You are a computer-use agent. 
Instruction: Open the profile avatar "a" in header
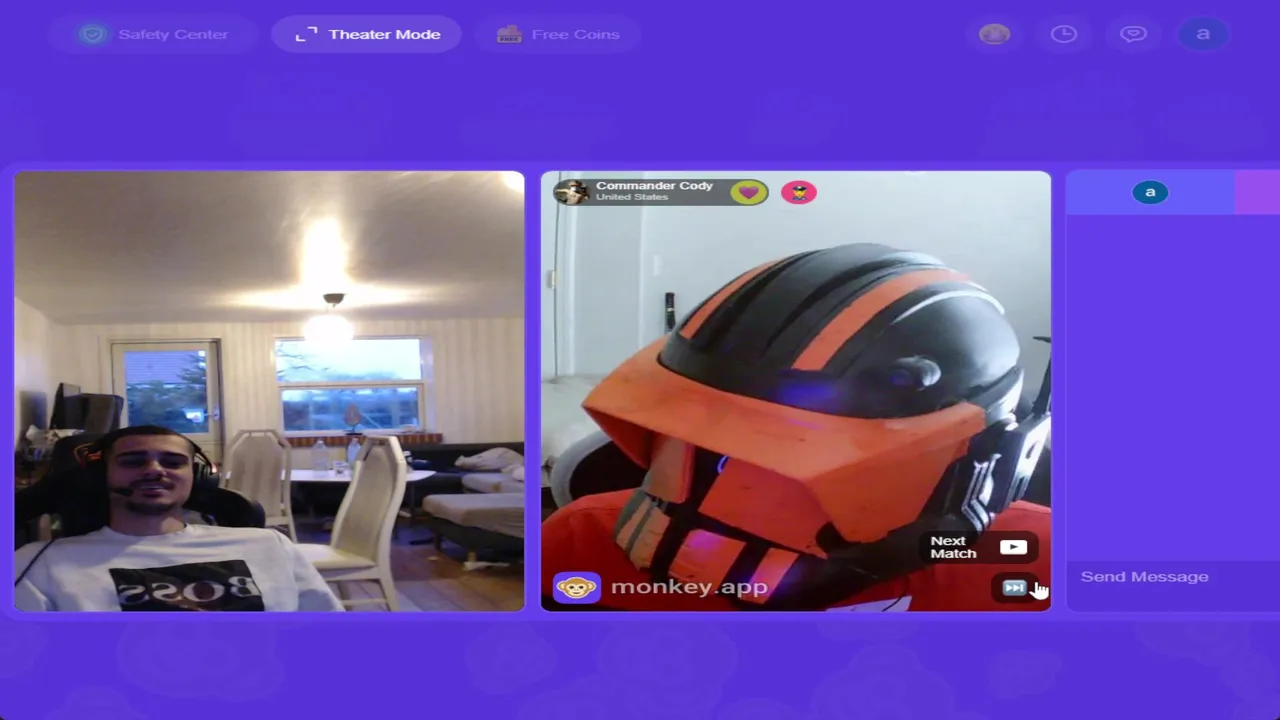[x=1203, y=34]
